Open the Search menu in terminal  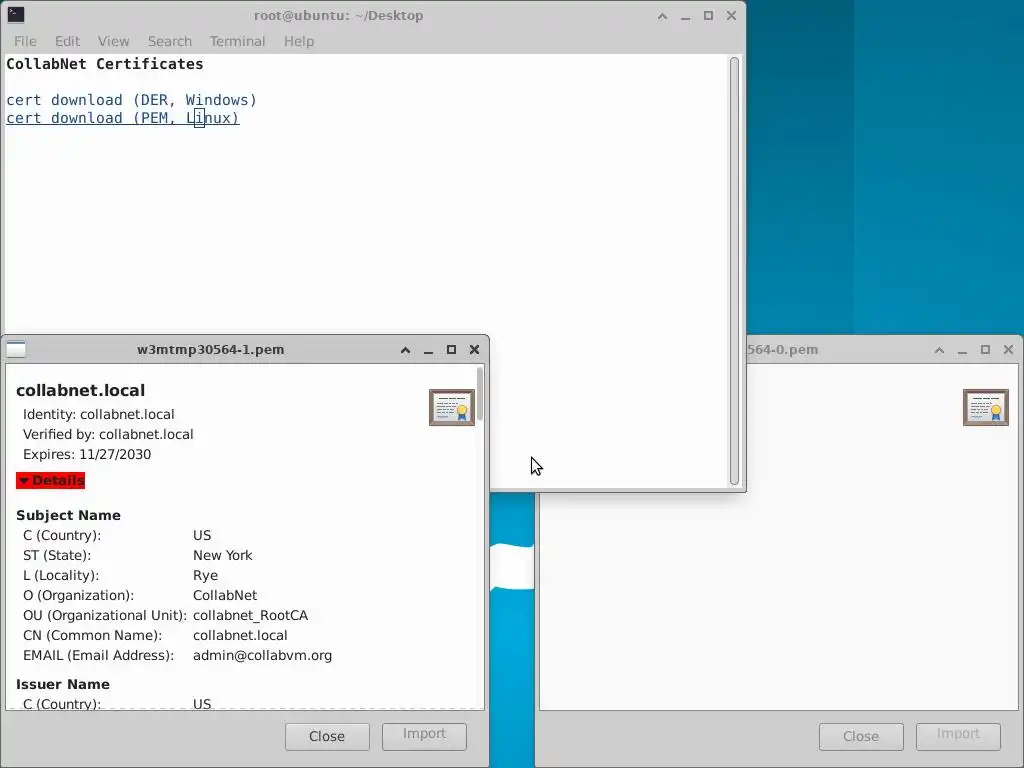(170, 41)
